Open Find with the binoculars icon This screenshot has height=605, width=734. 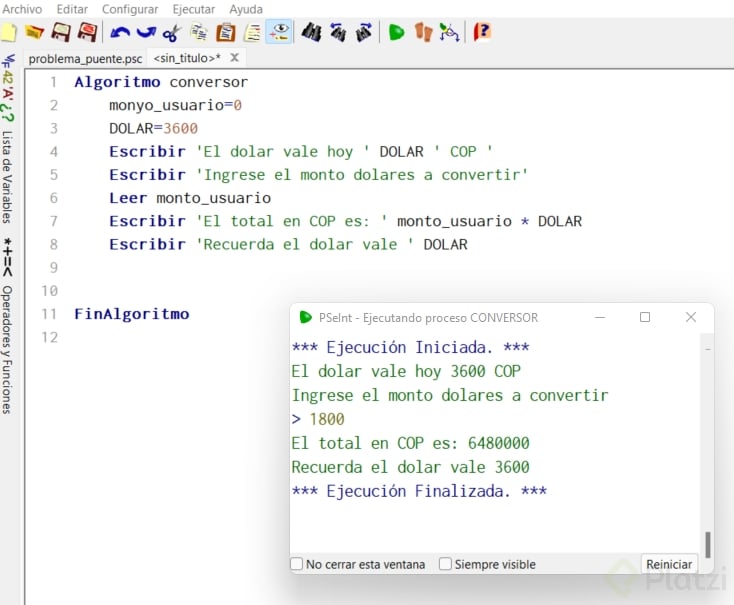pyautogui.click(x=311, y=32)
